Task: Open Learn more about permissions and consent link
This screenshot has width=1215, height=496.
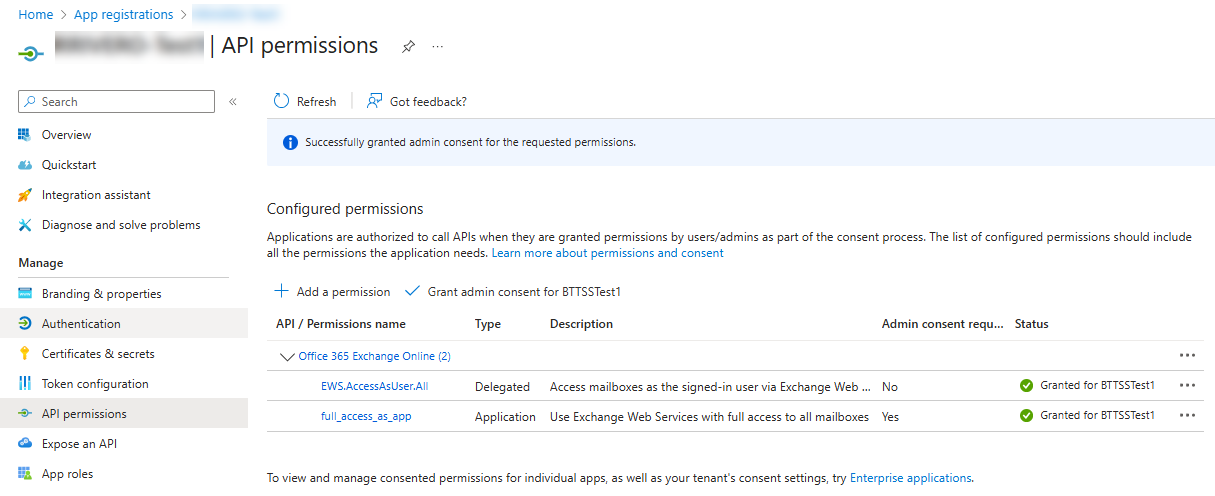Action: point(608,253)
